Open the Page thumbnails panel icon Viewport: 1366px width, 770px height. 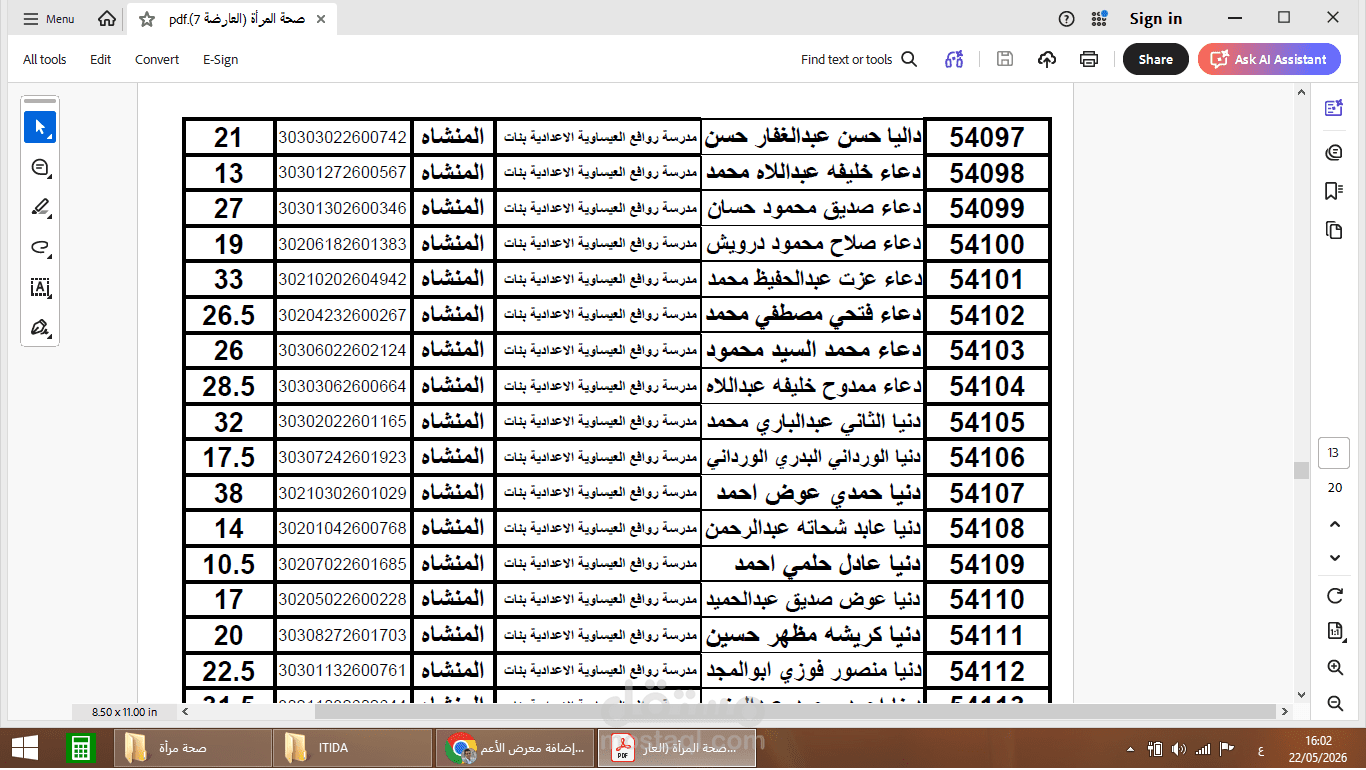click(x=1333, y=231)
